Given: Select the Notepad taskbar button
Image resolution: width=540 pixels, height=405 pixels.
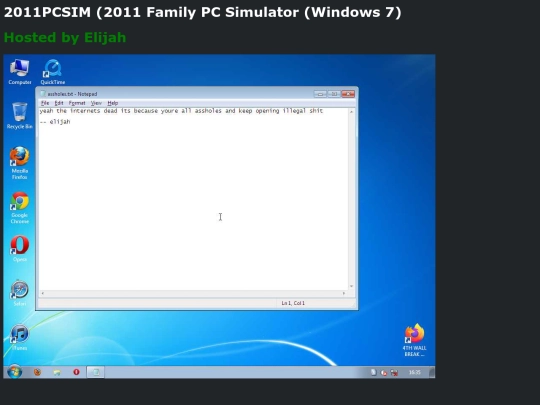Looking at the screenshot, I should click(x=96, y=372).
